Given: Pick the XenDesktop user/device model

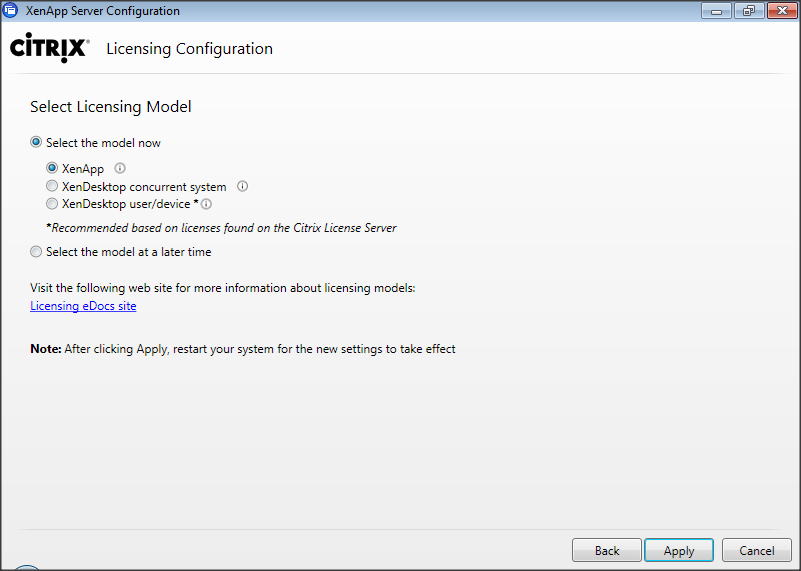Looking at the screenshot, I should pyautogui.click(x=53, y=204).
